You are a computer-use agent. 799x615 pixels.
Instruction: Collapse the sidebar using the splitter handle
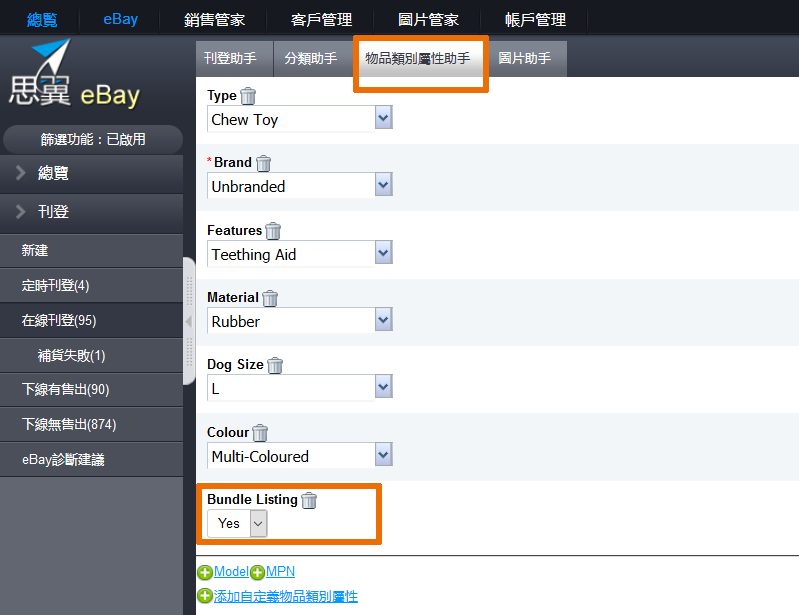pyautogui.click(x=189, y=321)
